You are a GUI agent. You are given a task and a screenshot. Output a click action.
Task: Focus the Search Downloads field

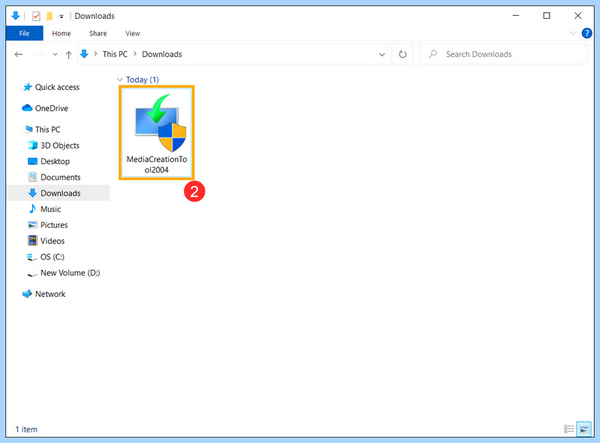pos(503,54)
